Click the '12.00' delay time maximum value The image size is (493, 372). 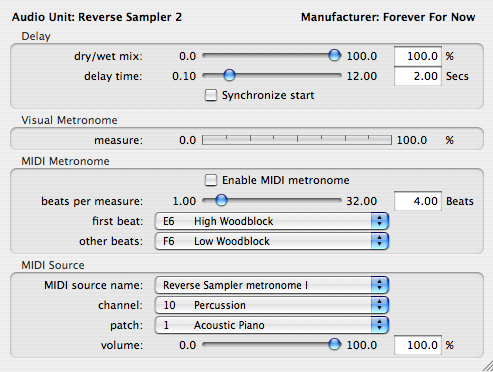pos(362,76)
